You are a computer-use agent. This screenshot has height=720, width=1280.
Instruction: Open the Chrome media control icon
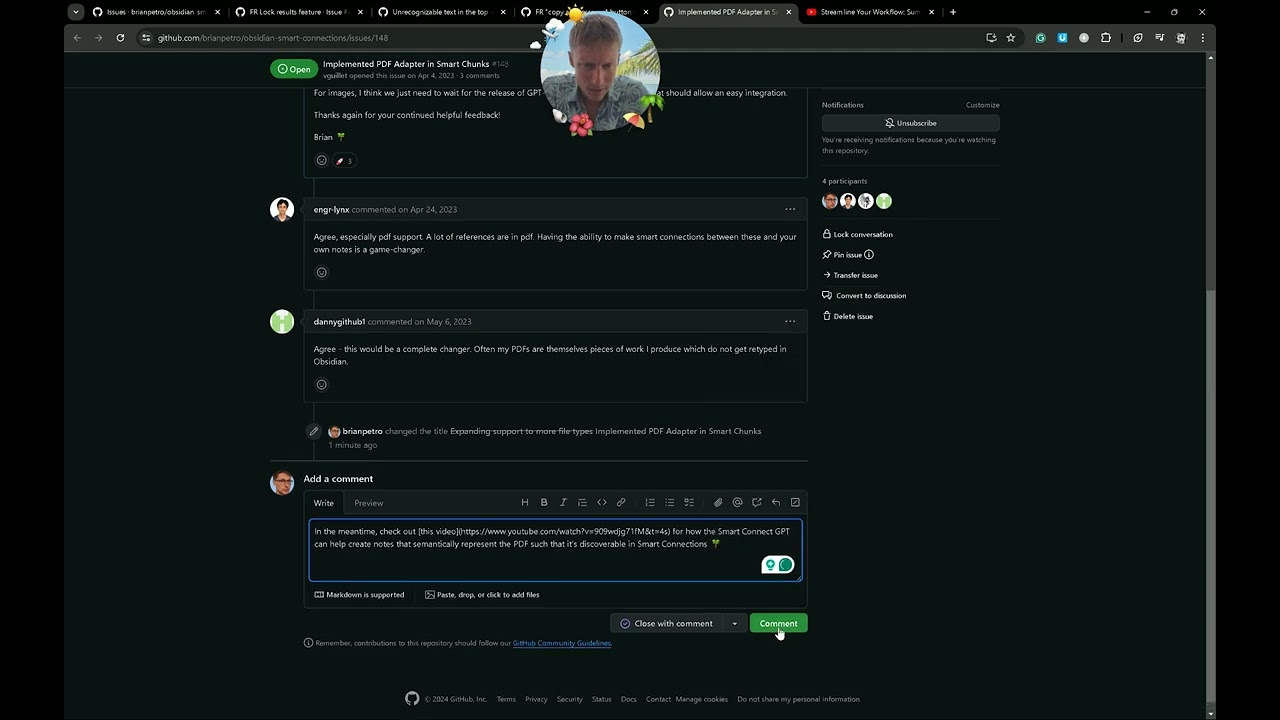[x=1159, y=38]
